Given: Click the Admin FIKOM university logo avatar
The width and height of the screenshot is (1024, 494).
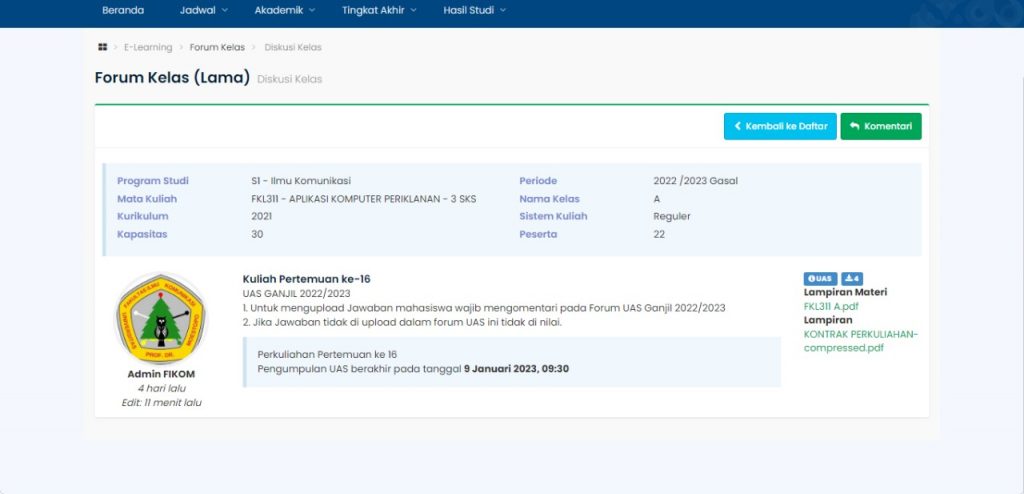Looking at the screenshot, I should [x=160, y=320].
